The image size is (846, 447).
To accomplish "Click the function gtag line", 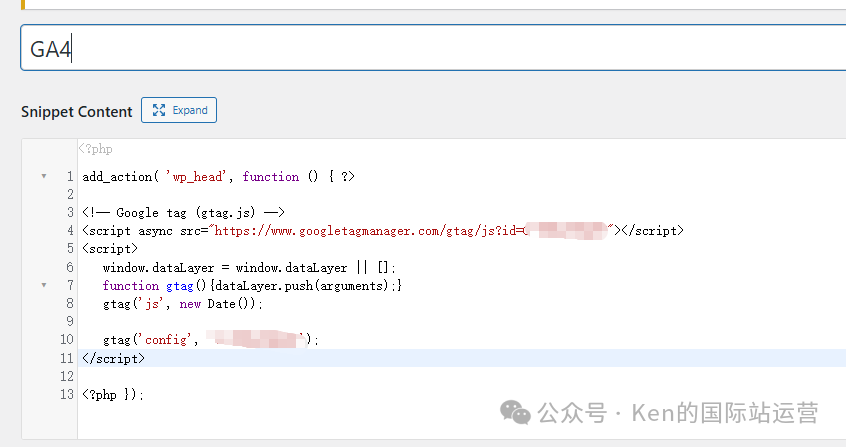I will click(252, 286).
